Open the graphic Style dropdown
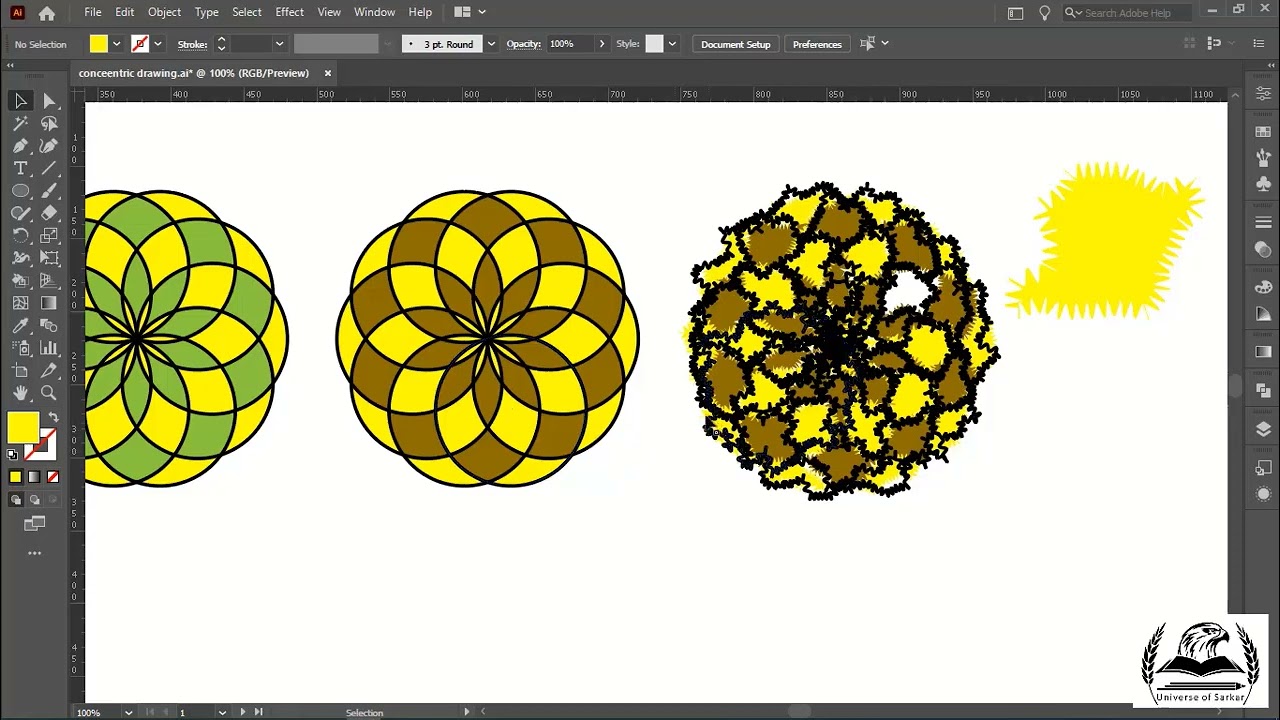The image size is (1280, 720). [x=672, y=44]
